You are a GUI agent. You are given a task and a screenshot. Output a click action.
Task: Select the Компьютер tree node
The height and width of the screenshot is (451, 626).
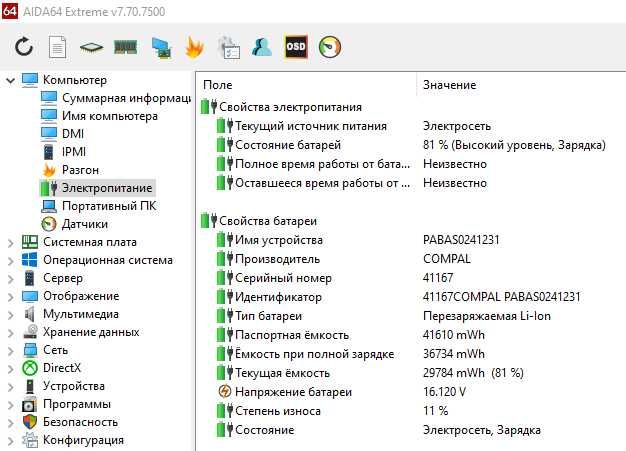pyautogui.click(x=75, y=80)
